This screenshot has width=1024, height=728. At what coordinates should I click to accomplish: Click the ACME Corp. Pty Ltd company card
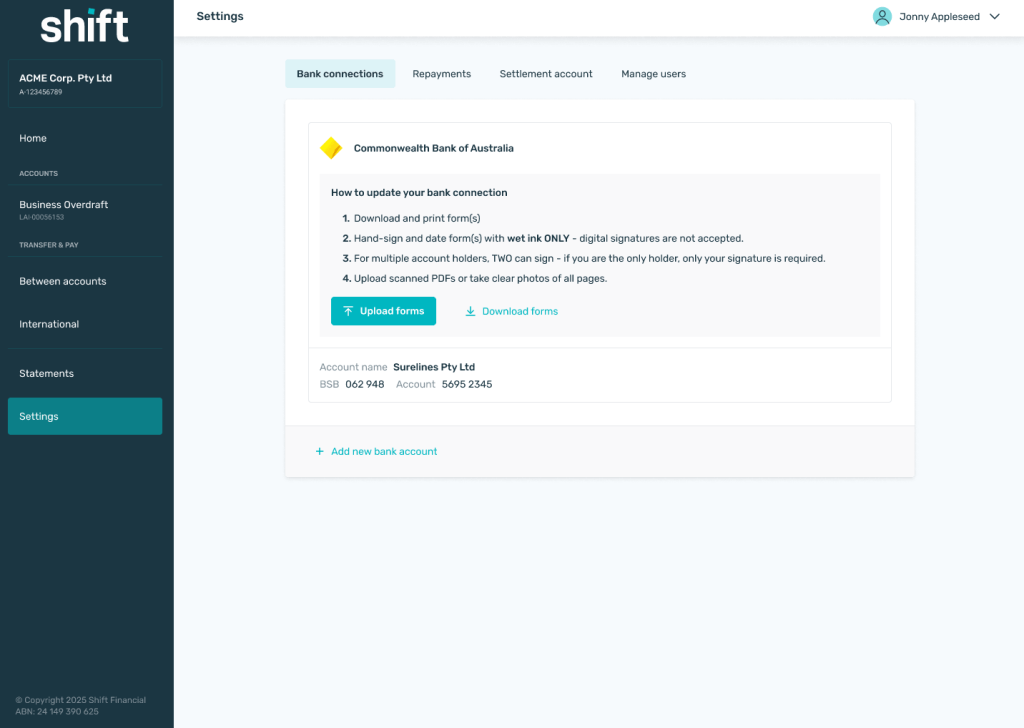pyautogui.click(x=85, y=84)
